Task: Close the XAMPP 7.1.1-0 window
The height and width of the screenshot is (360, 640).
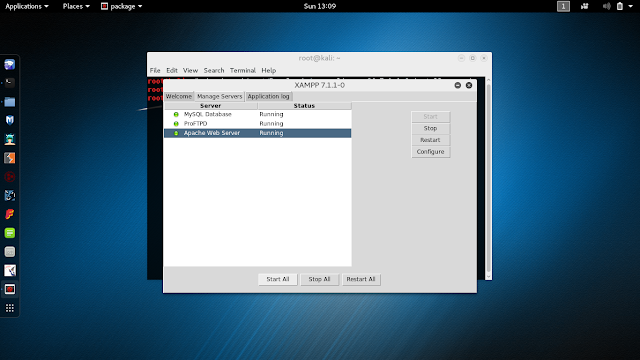Action: [469, 85]
